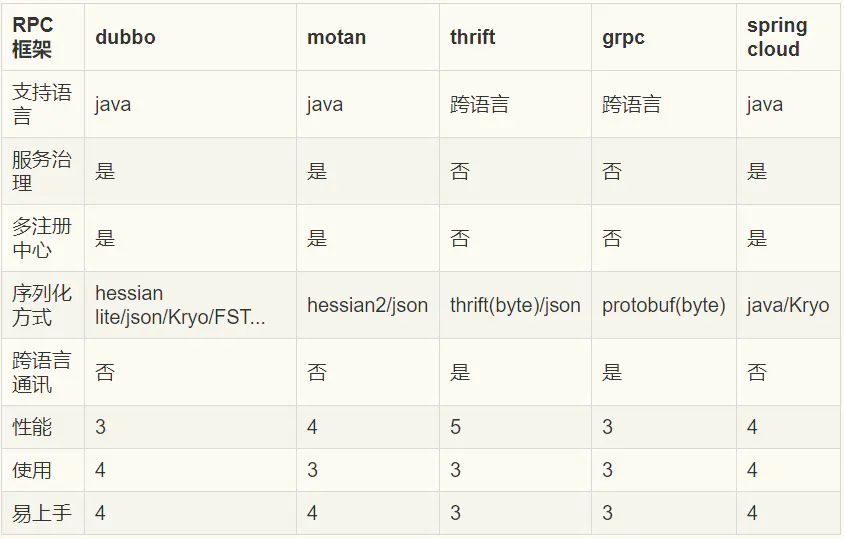
Task: Click the 使用 row label
Action: (x=32, y=470)
